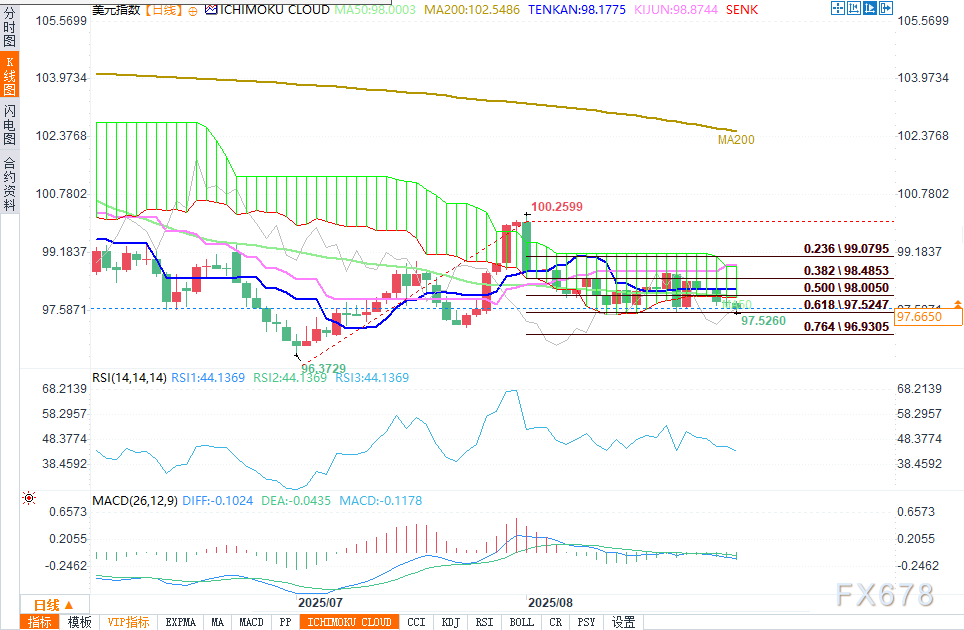This screenshot has width=964, height=630.
Task: Click the red gear icon beside RSI panel
Action: 29,497
